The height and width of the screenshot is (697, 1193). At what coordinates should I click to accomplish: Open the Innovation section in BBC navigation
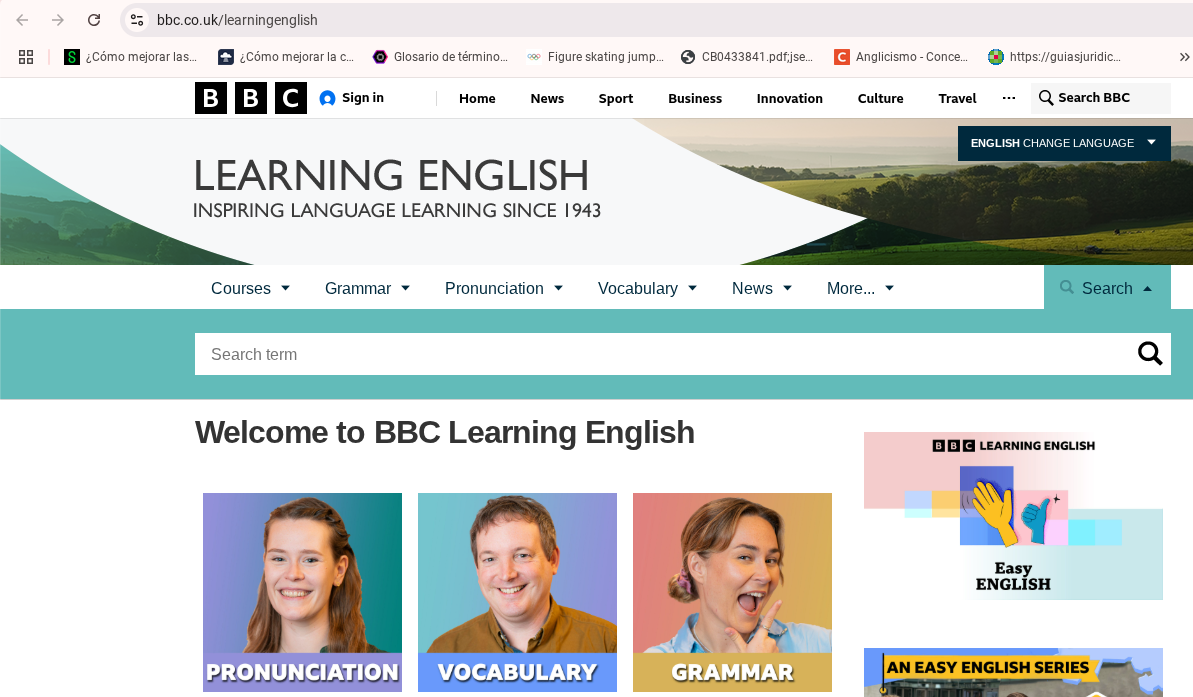789,98
